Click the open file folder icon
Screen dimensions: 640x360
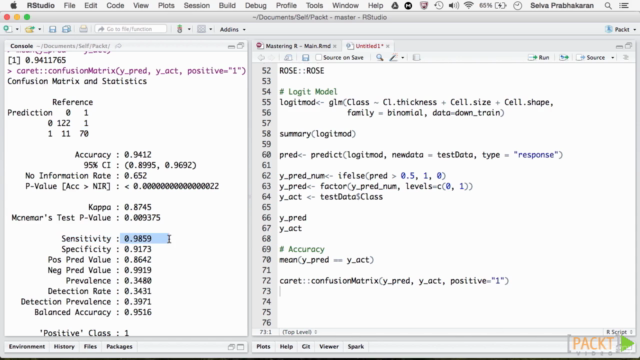coord(29,29)
